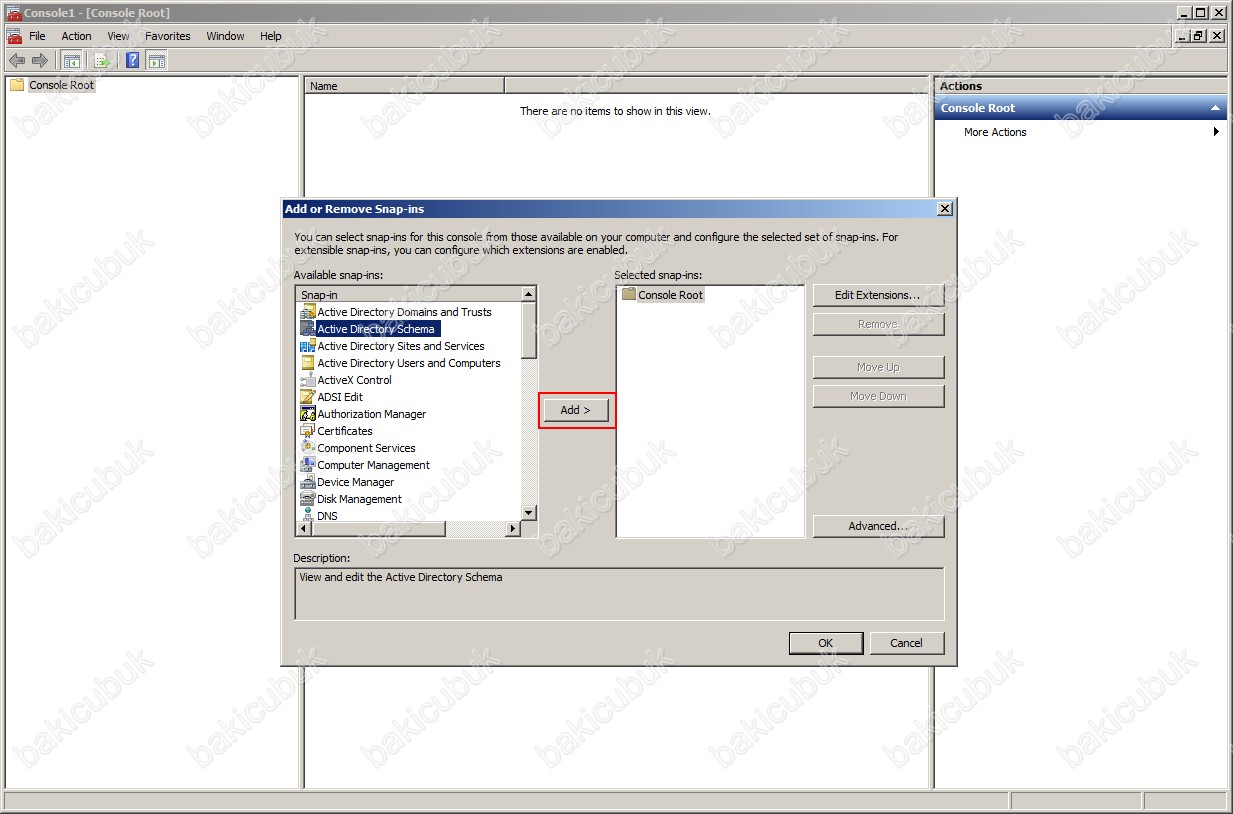
Task: Select the ActiveX Control snap-in icon
Action: click(308, 380)
